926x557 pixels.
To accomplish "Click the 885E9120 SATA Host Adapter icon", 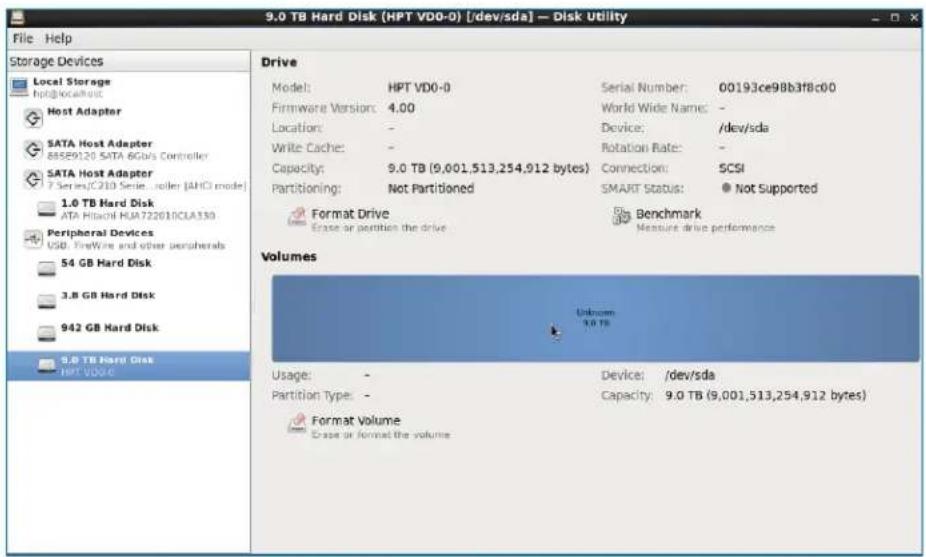I will (x=33, y=149).
